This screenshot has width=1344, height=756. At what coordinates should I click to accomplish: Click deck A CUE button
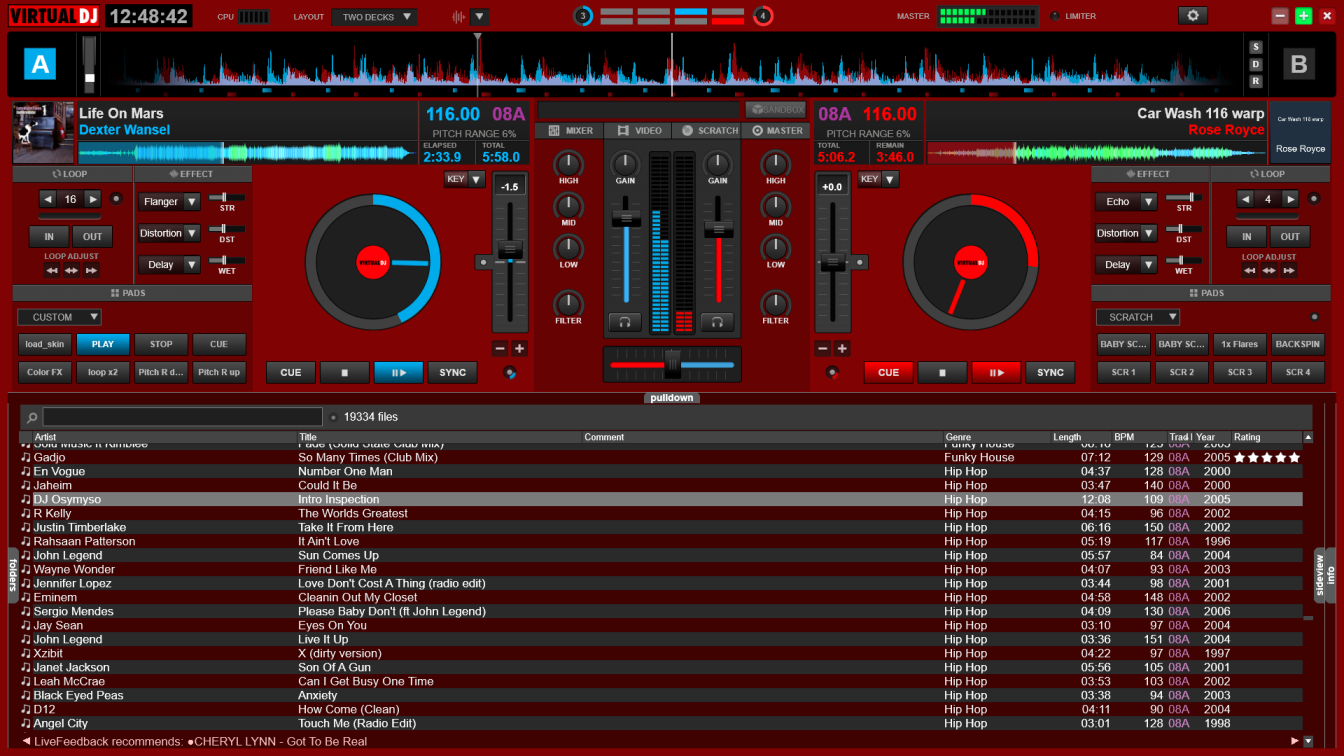[x=291, y=372]
